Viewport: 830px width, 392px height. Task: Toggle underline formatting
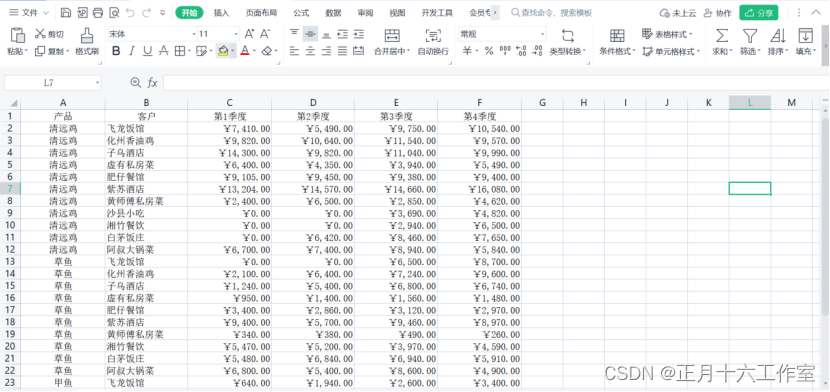148,51
